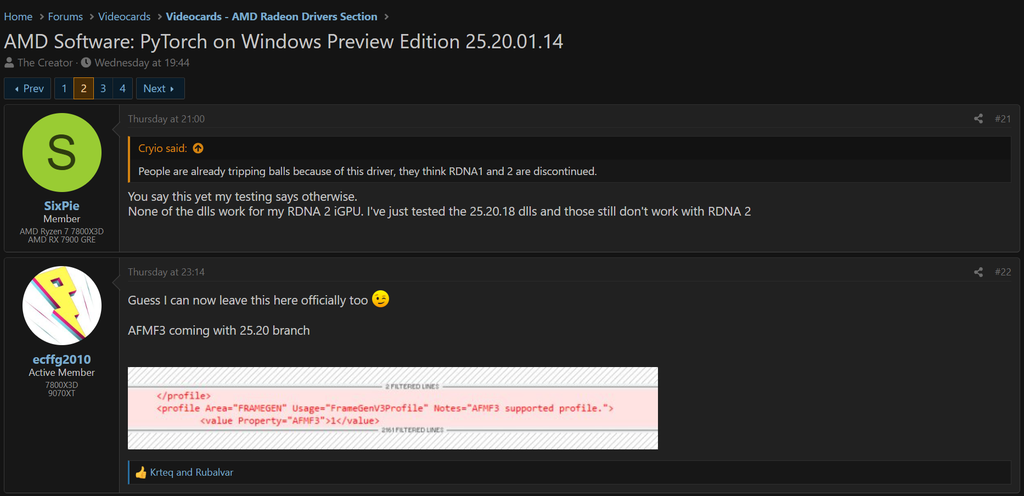This screenshot has width=1024, height=496.
Task: Open permalink for post #21
Action: coord(1002,119)
